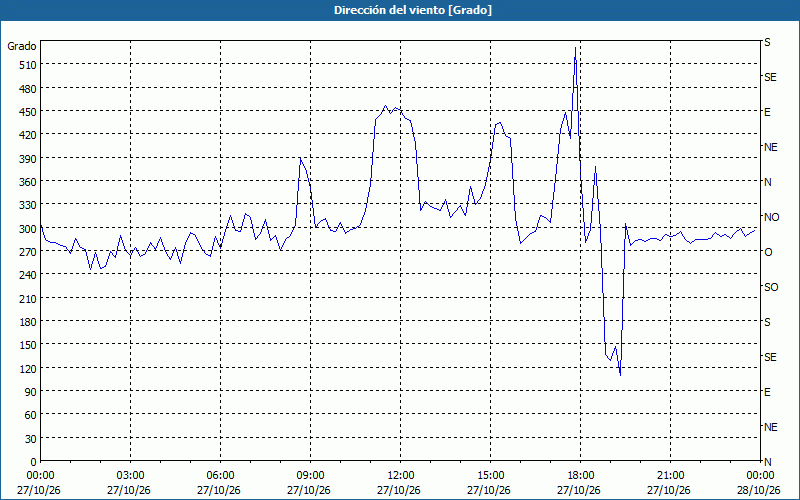The width and height of the screenshot is (800, 500).
Task: Click the 09:00 time label on the x-axis
Action: [310, 476]
